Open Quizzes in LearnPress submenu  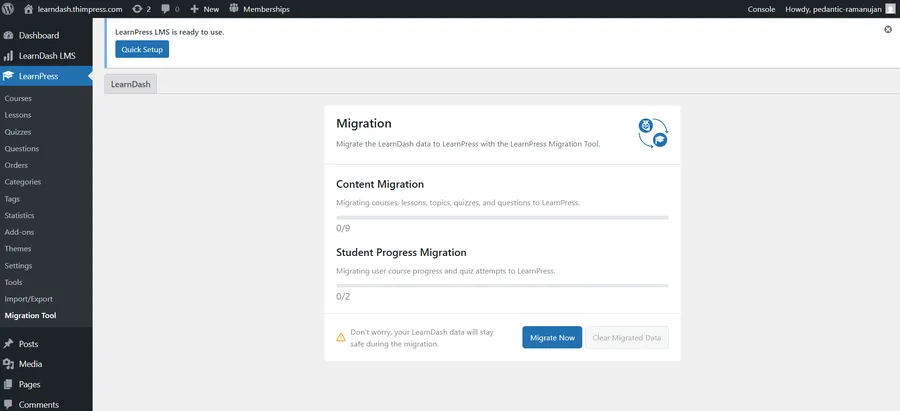(x=18, y=132)
